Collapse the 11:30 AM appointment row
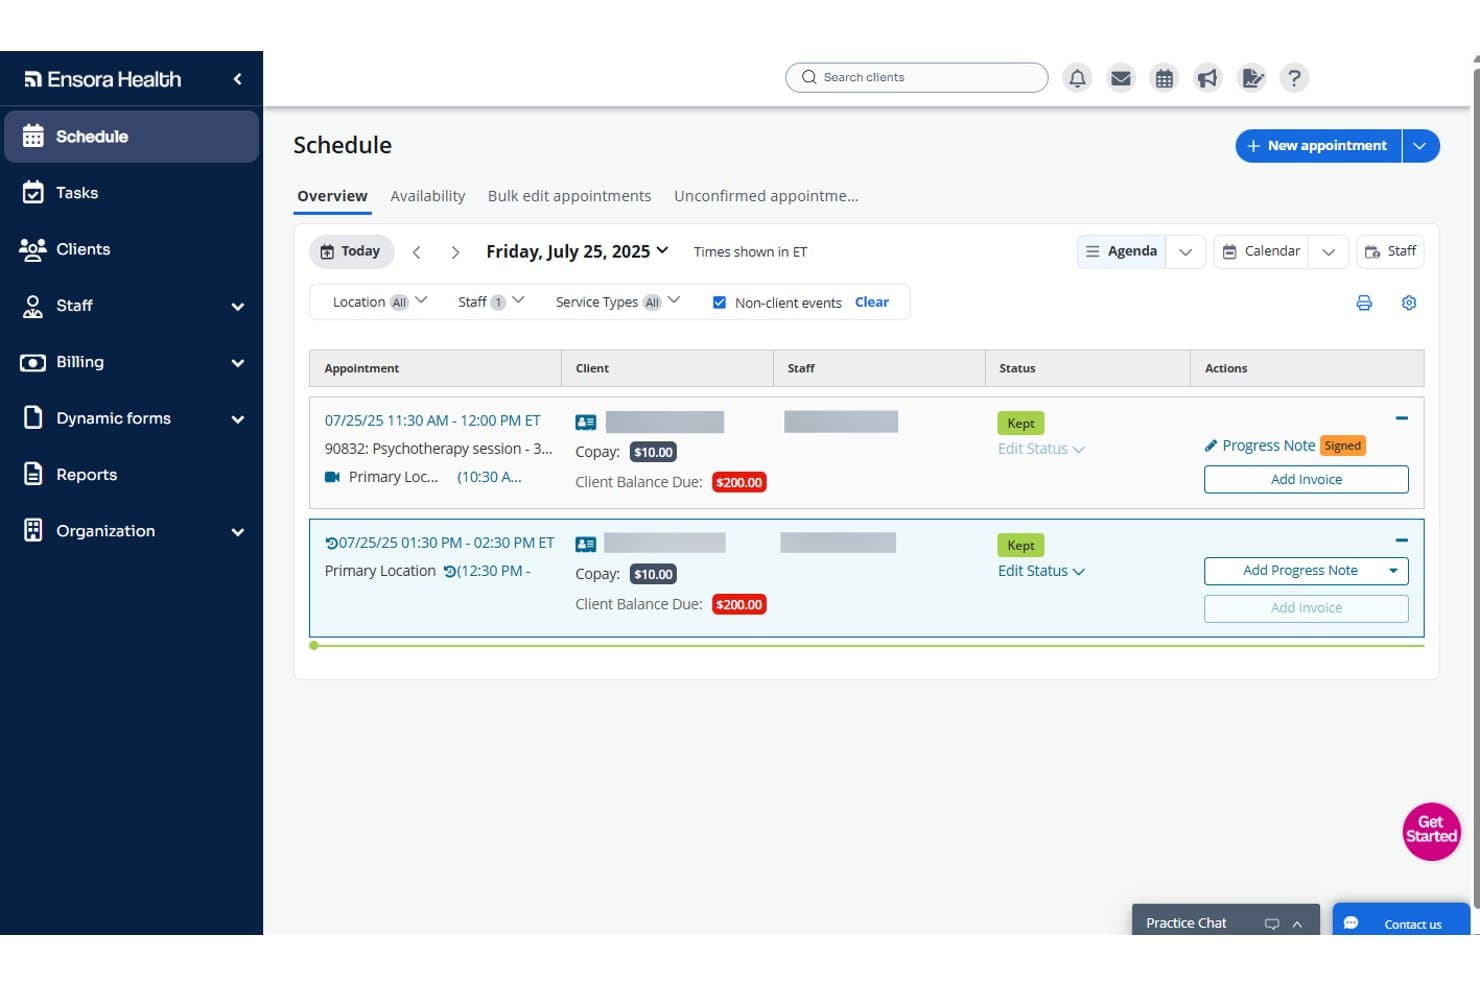This screenshot has height=987, width=1480. point(1401,418)
